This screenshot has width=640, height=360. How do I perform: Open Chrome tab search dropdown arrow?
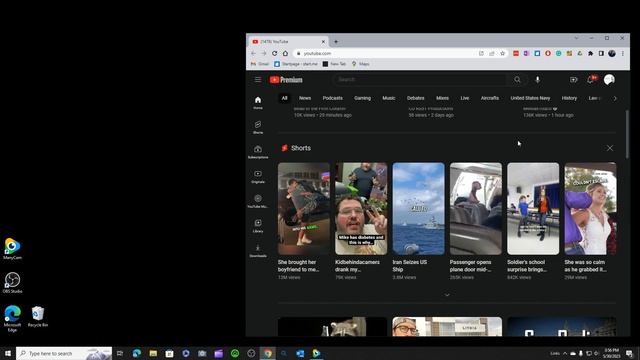click(576, 38)
